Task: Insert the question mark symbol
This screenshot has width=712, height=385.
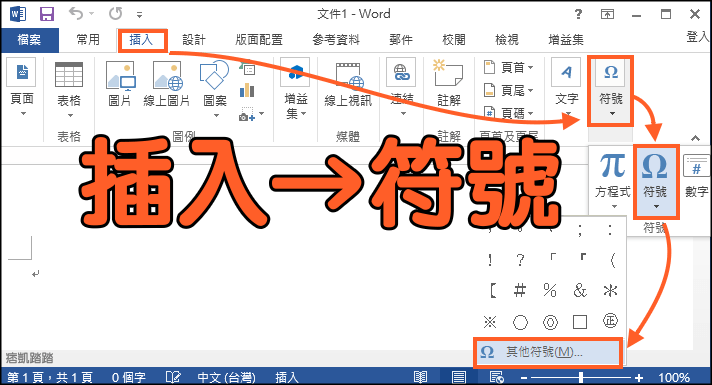Action: [x=520, y=260]
